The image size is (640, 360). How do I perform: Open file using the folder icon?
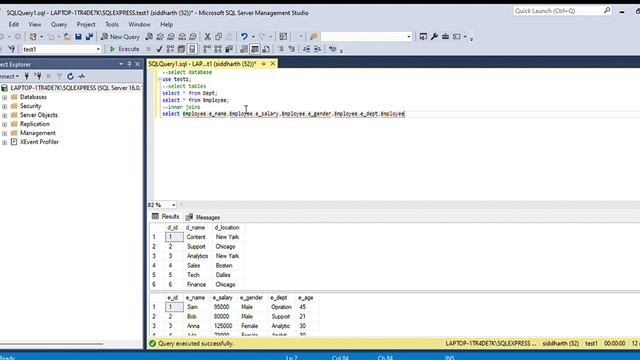tap(67, 37)
